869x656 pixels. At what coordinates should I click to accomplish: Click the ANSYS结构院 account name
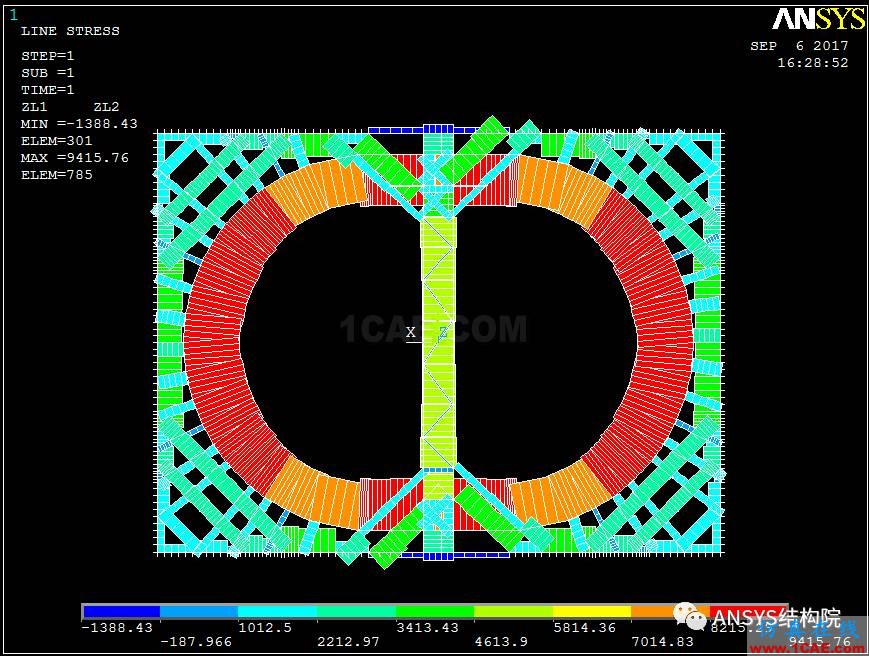pos(777,617)
